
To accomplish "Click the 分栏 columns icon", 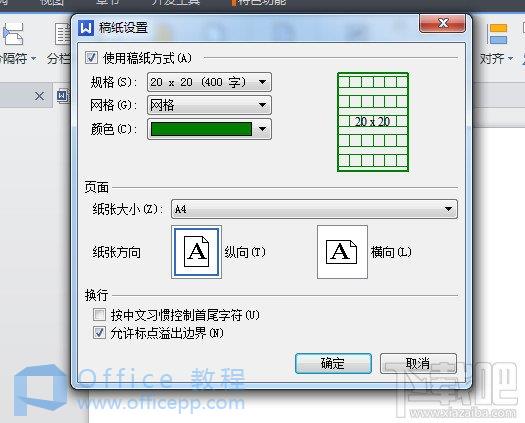I will tap(63, 34).
